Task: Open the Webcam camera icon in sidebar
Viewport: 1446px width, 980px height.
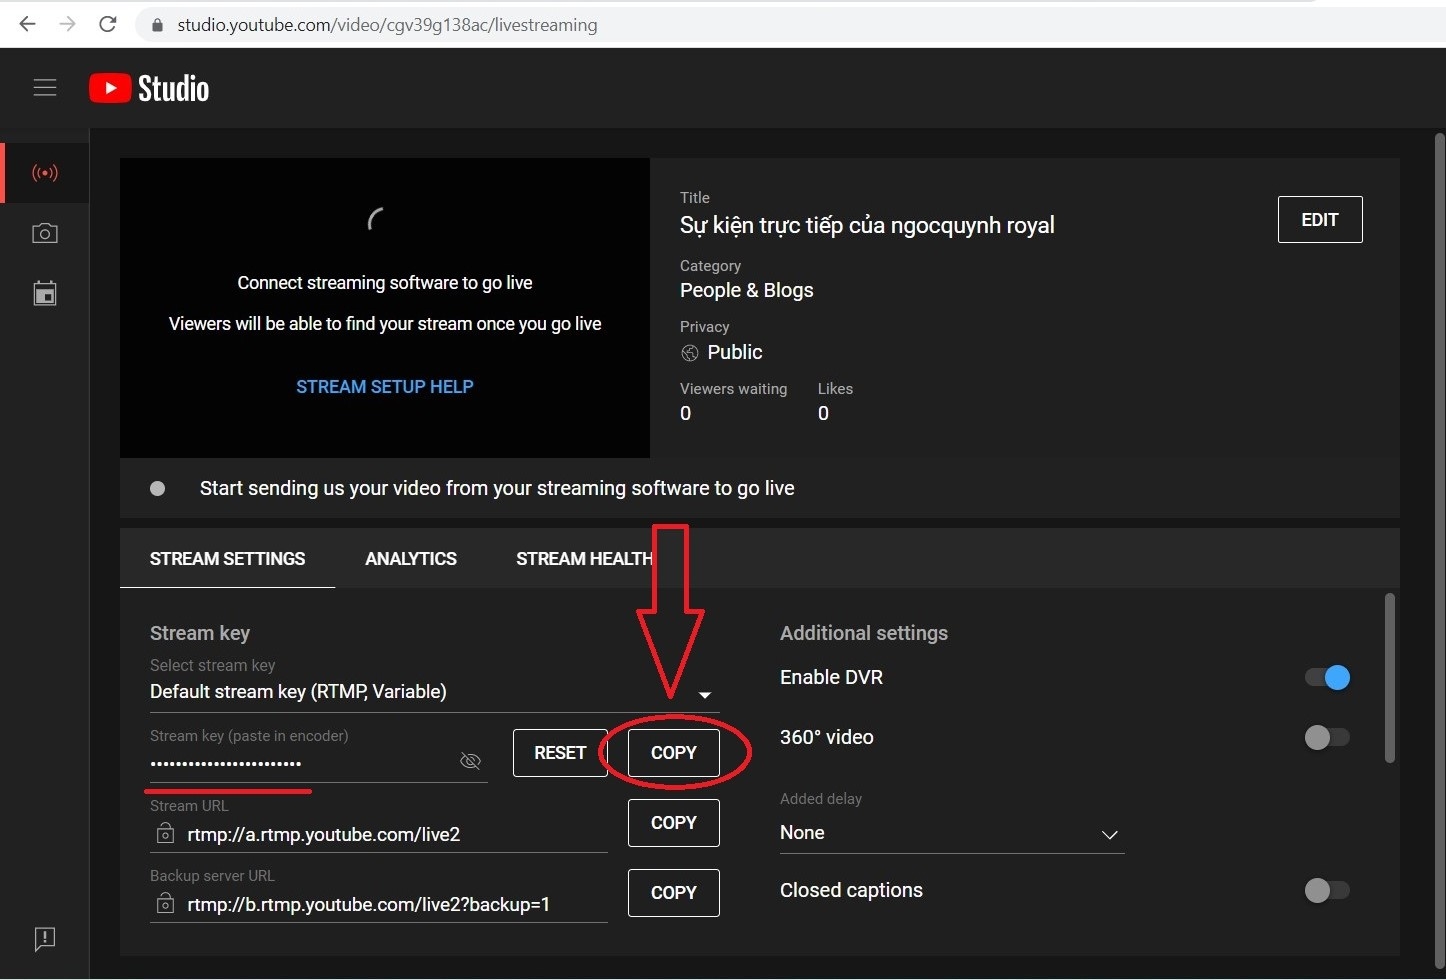Action: click(45, 233)
